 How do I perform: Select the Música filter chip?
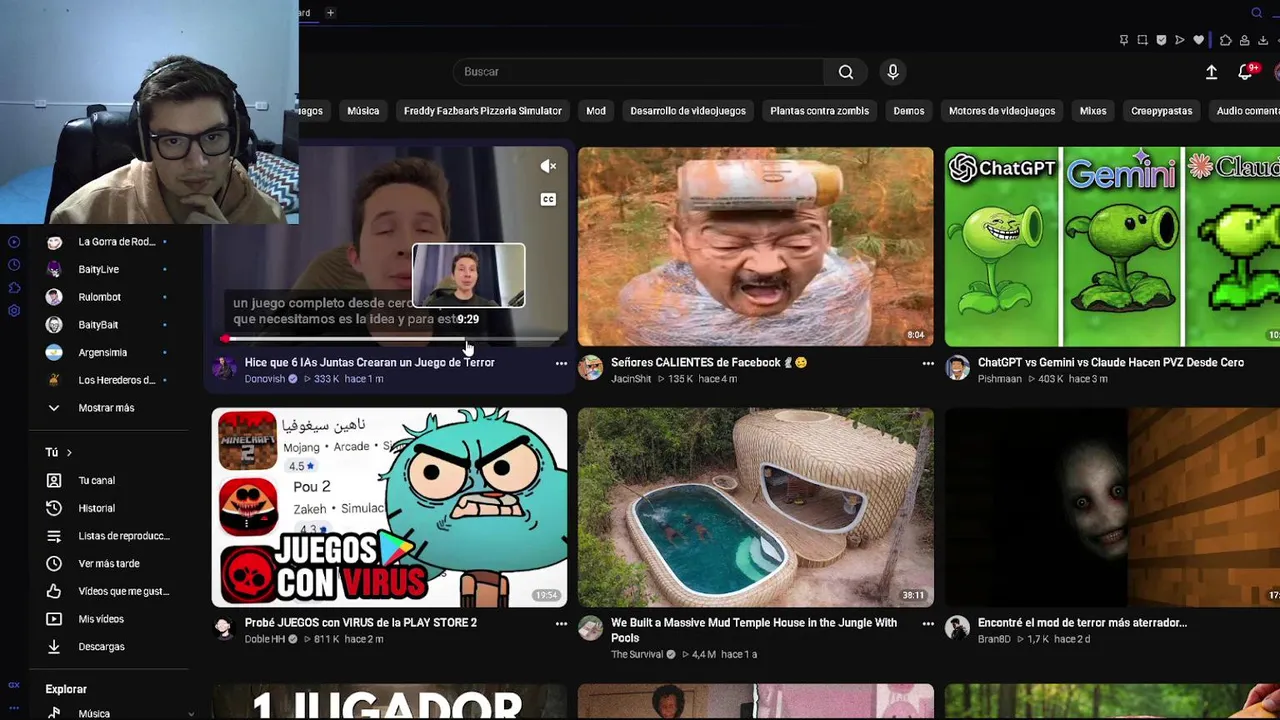(363, 111)
